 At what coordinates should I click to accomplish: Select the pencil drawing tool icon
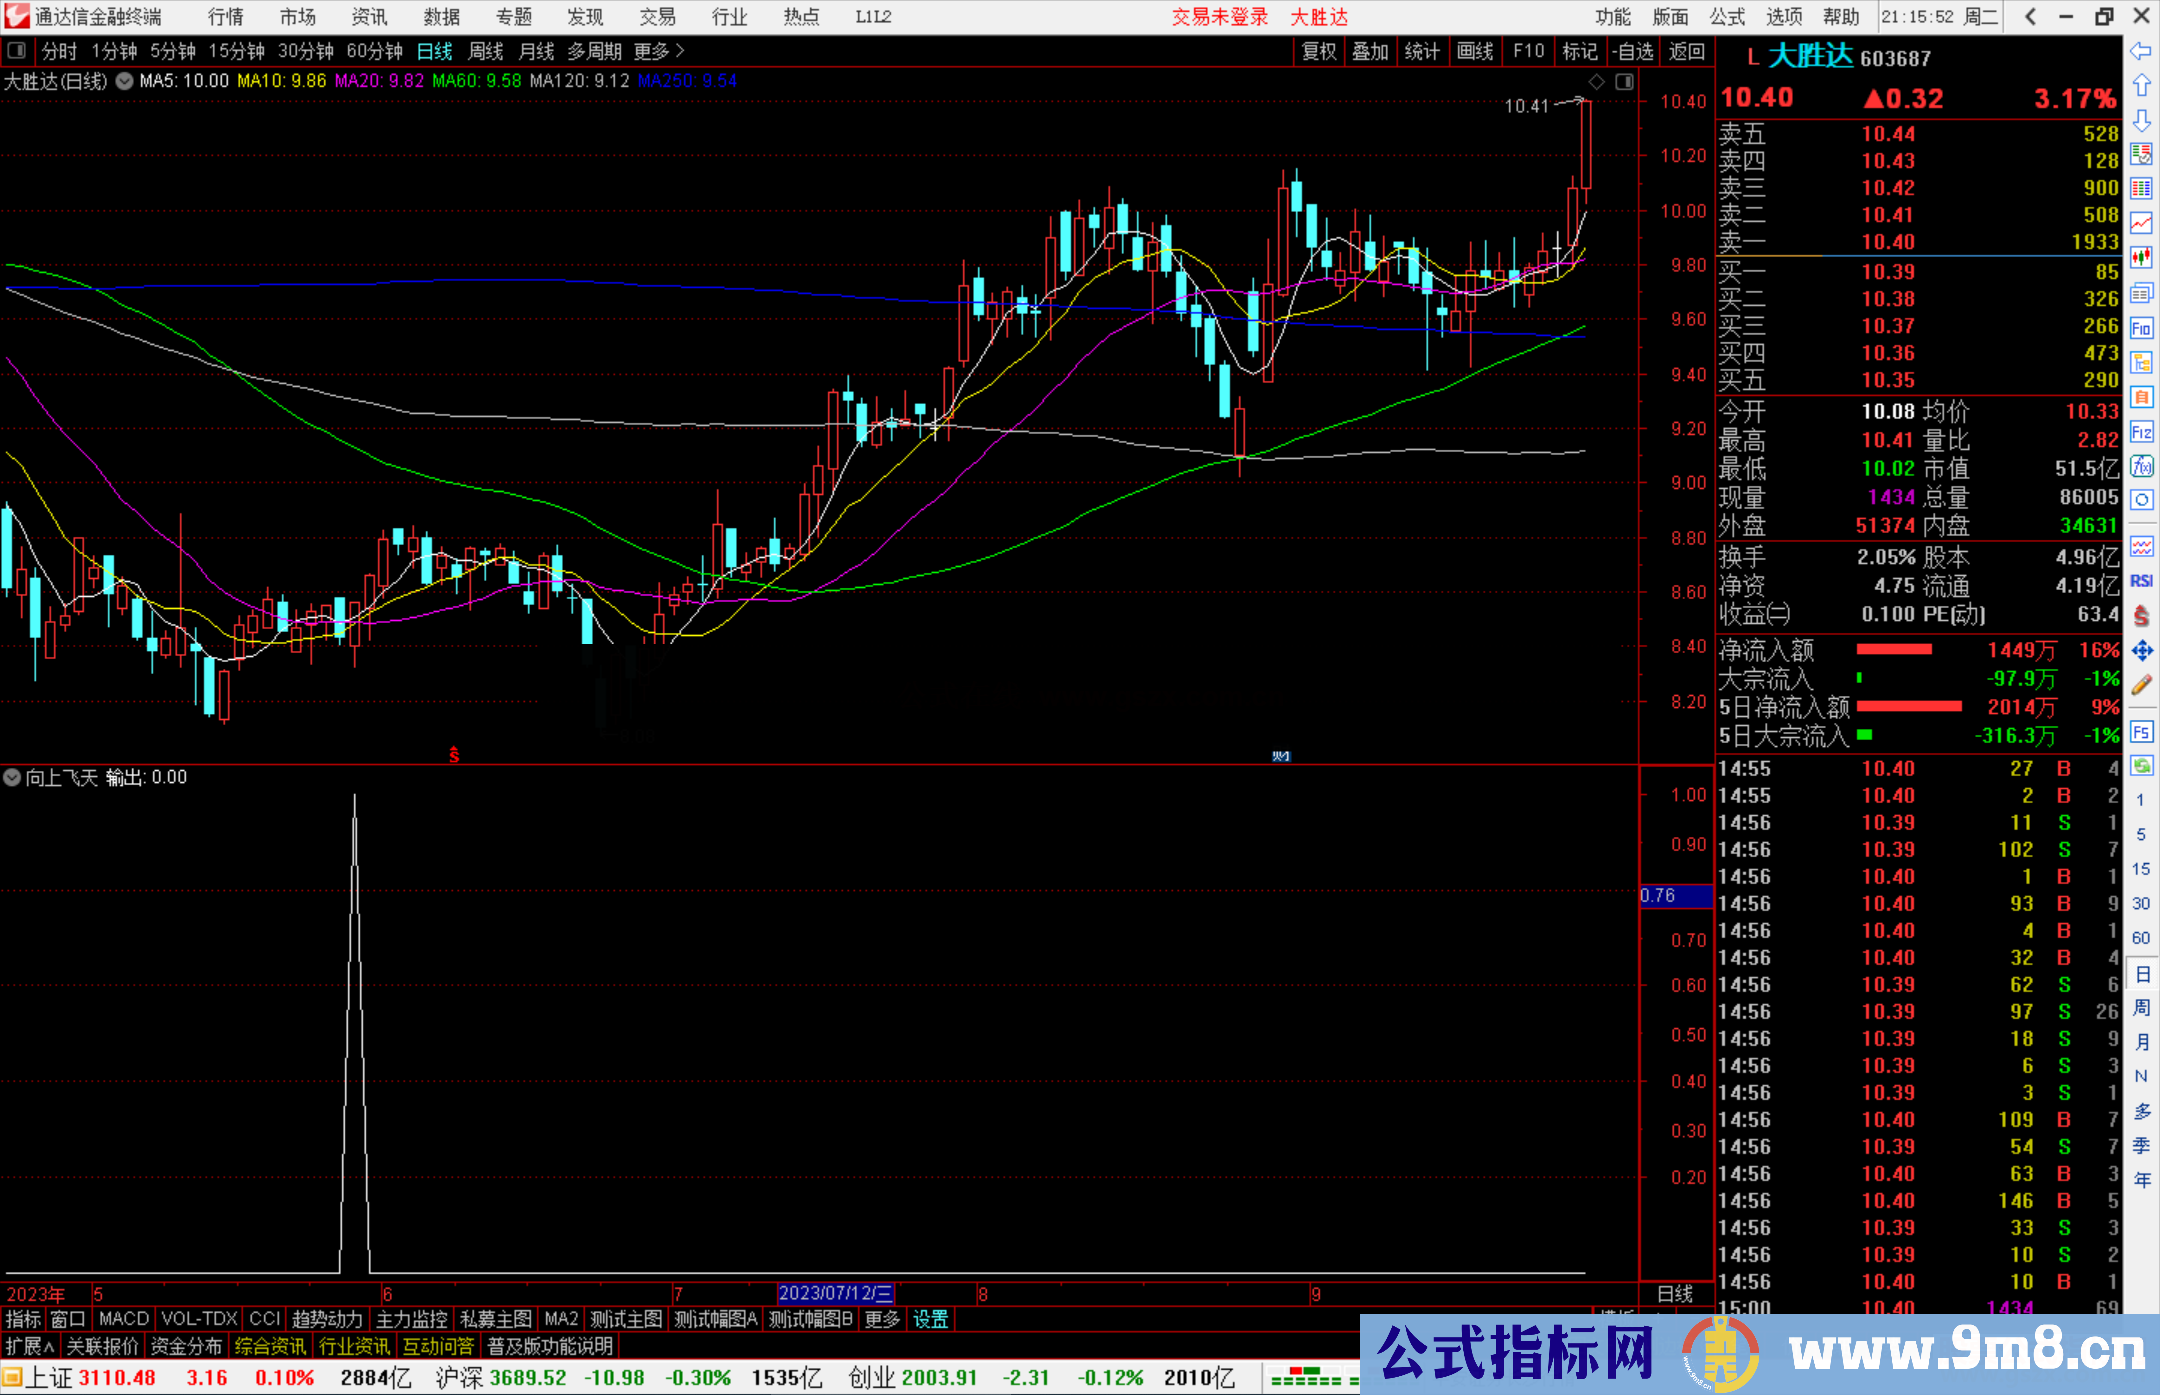pyautogui.click(x=2141, y=685)
